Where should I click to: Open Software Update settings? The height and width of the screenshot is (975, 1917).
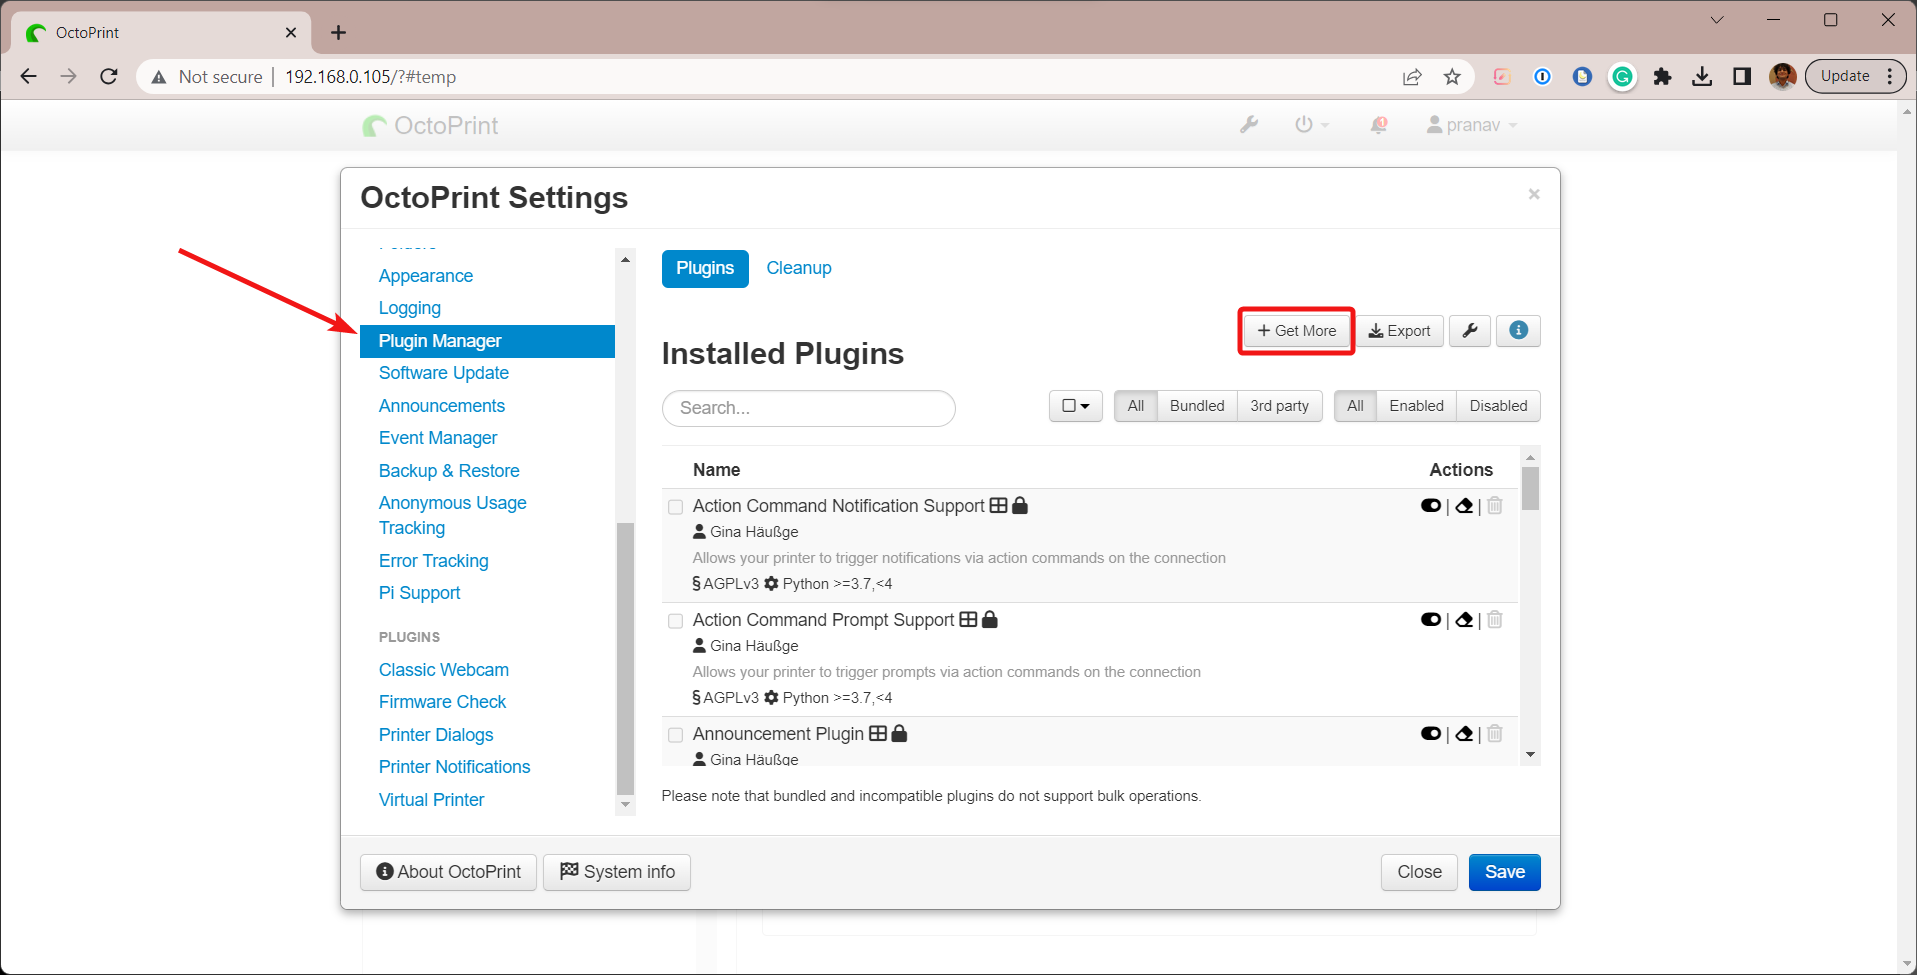click(444, 373)
